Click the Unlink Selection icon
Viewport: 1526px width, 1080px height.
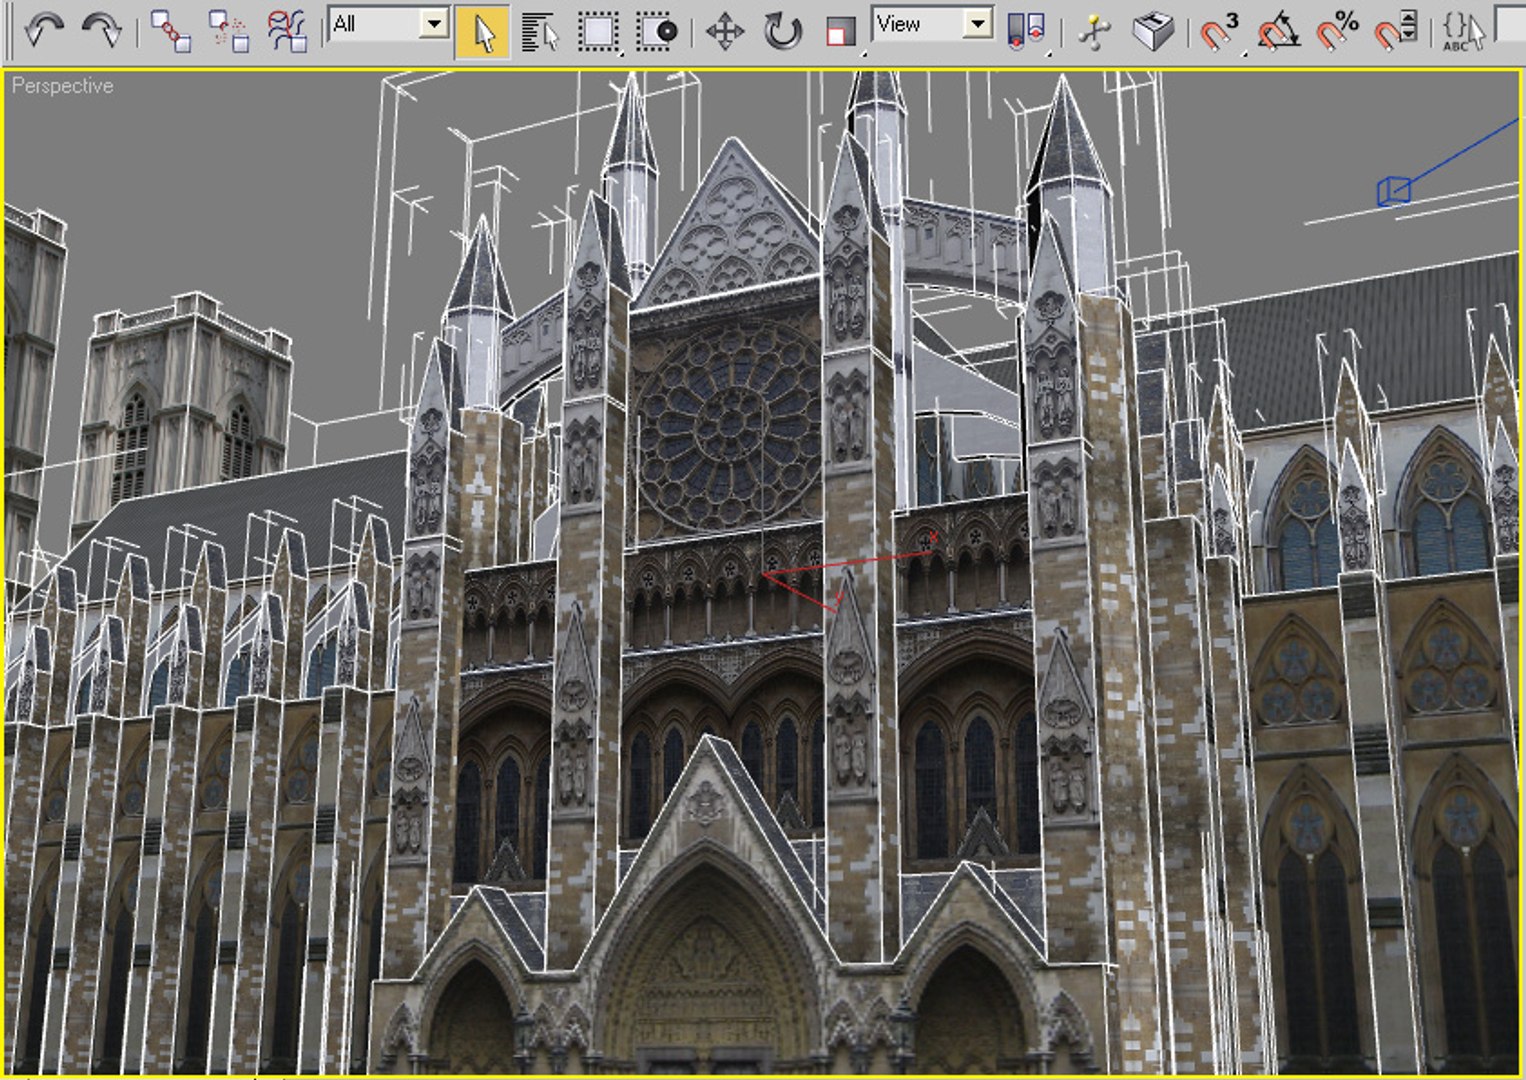pyautogui.click(x=229, y=31)
